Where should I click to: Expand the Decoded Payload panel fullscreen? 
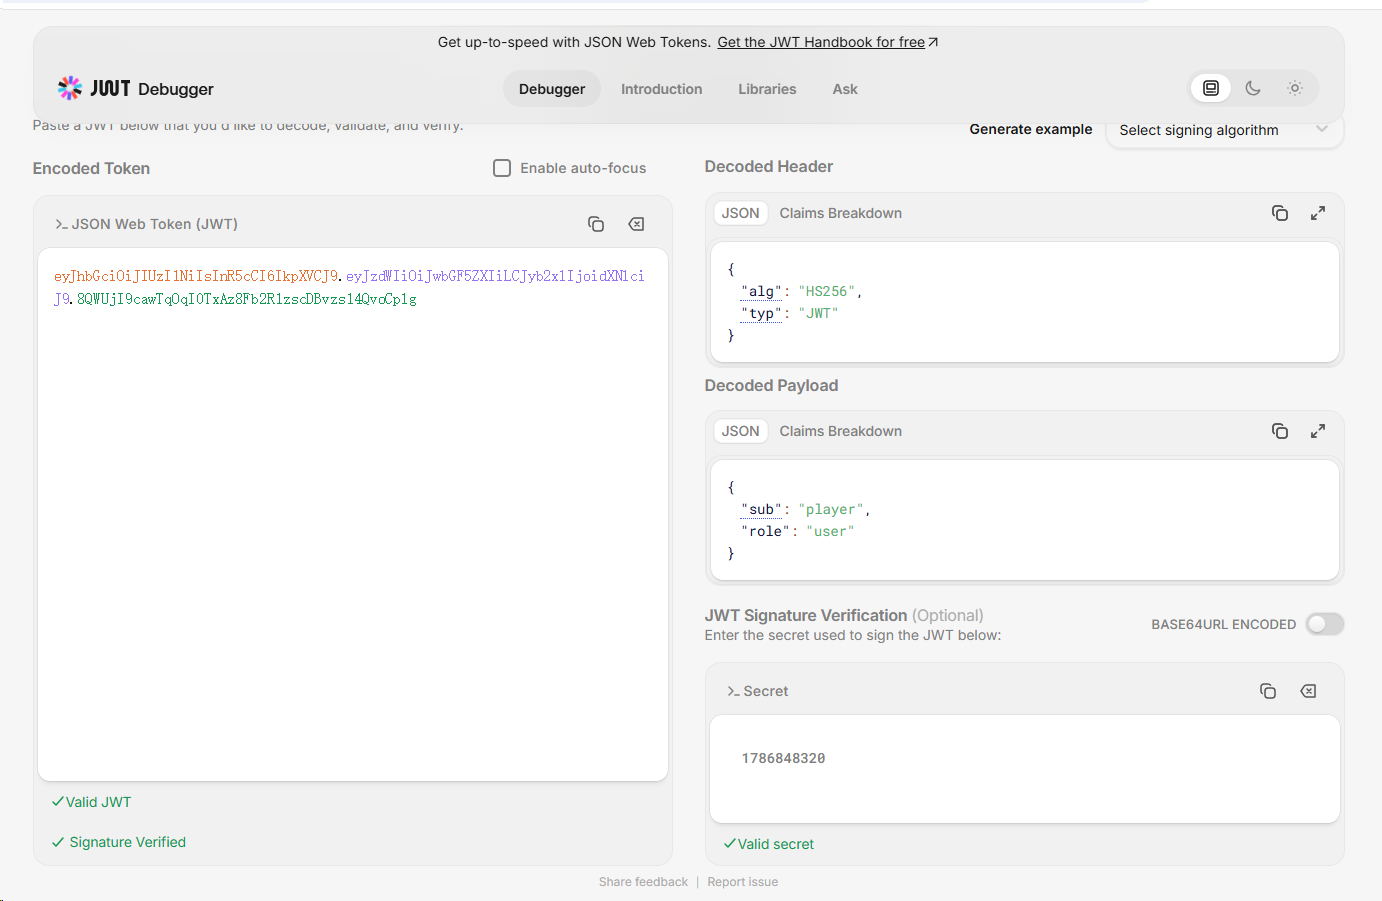pyautogui.click(x=1318, y=431)
